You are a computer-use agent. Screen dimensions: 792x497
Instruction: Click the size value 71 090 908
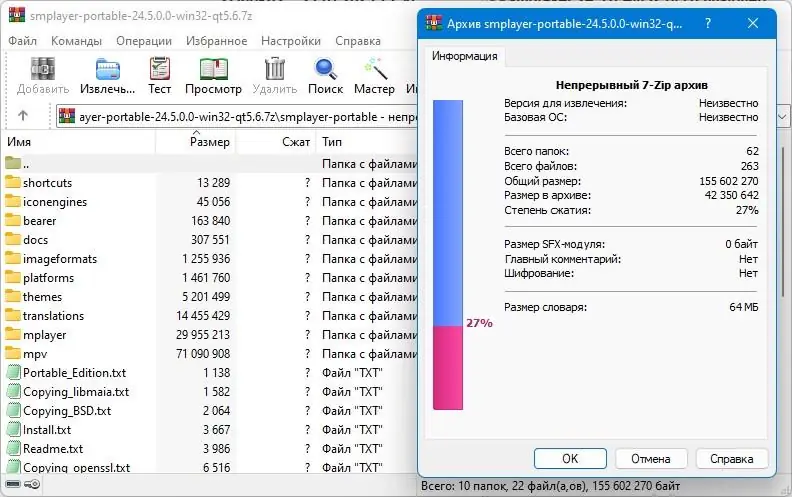tap(203, 354)
